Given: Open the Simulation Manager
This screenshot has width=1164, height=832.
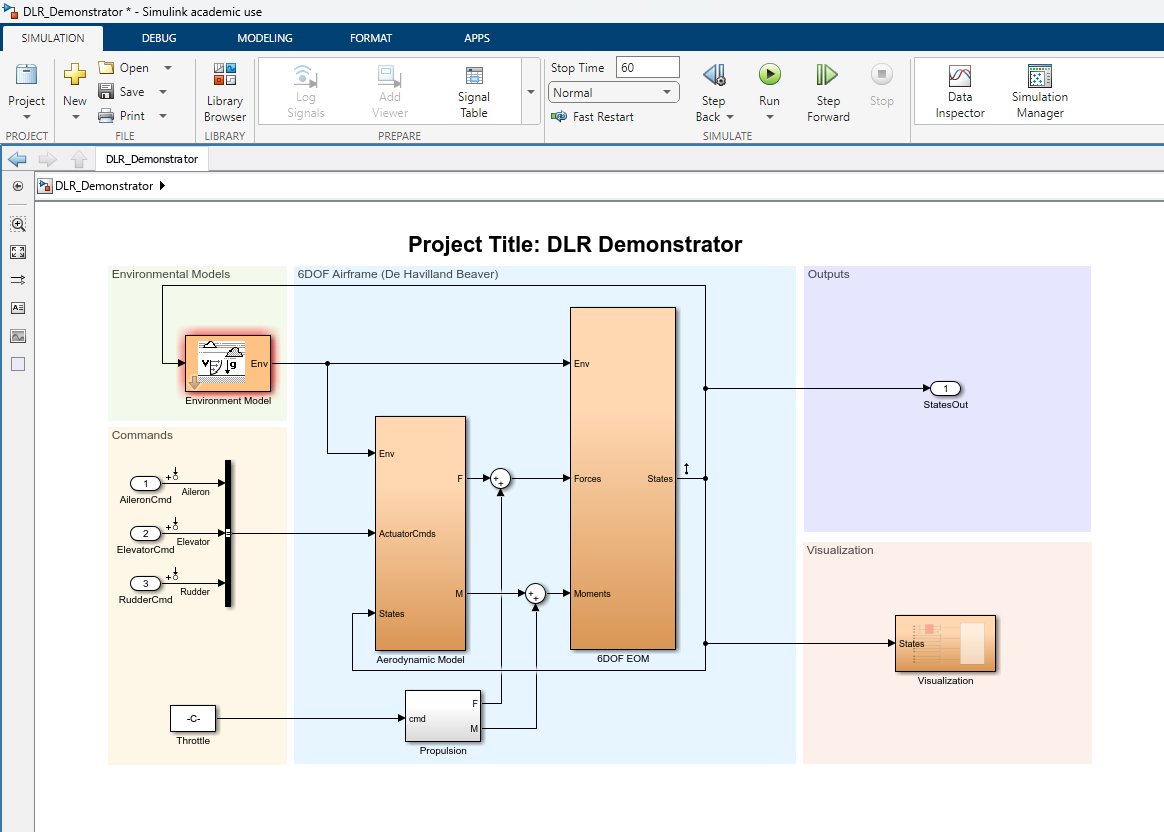Looking at the screenshot, I should click(1039, 92).
